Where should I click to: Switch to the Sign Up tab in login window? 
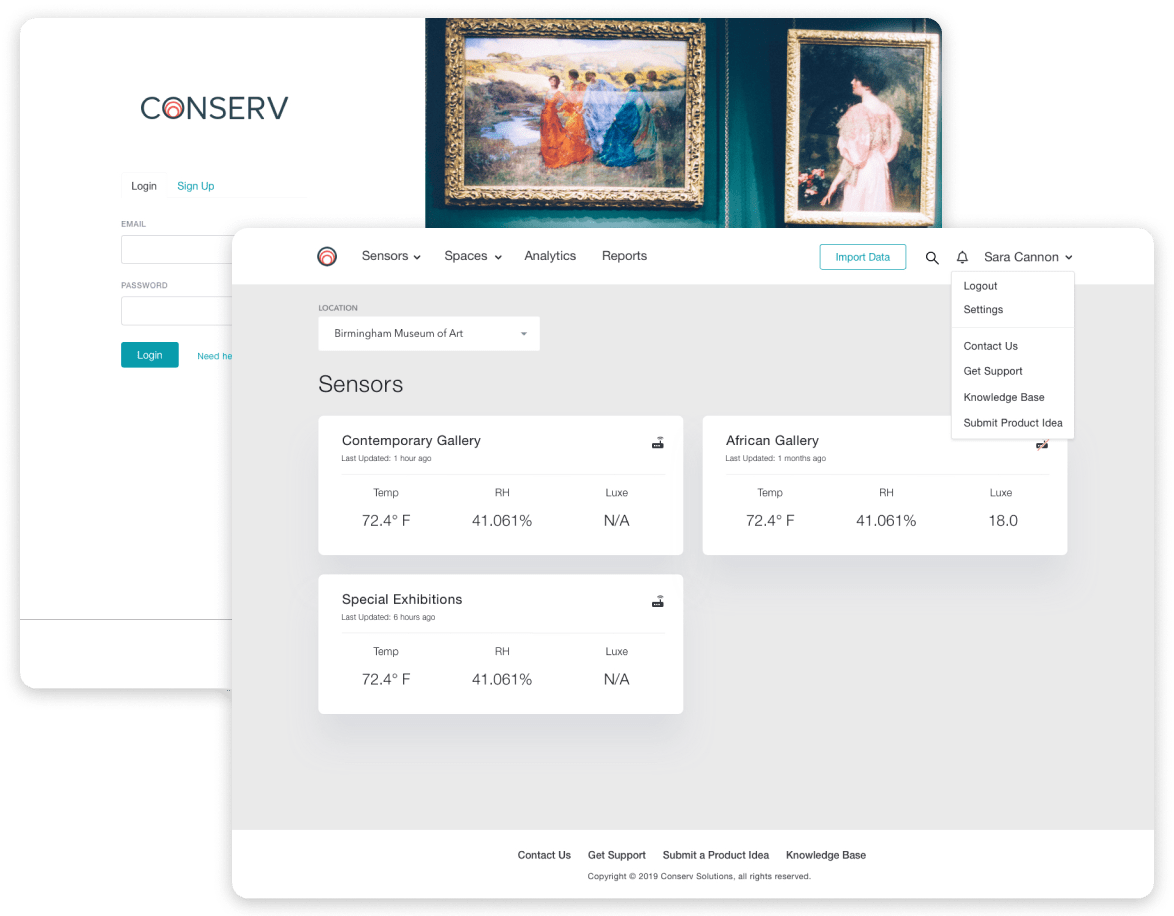click(x=195, y=186)
